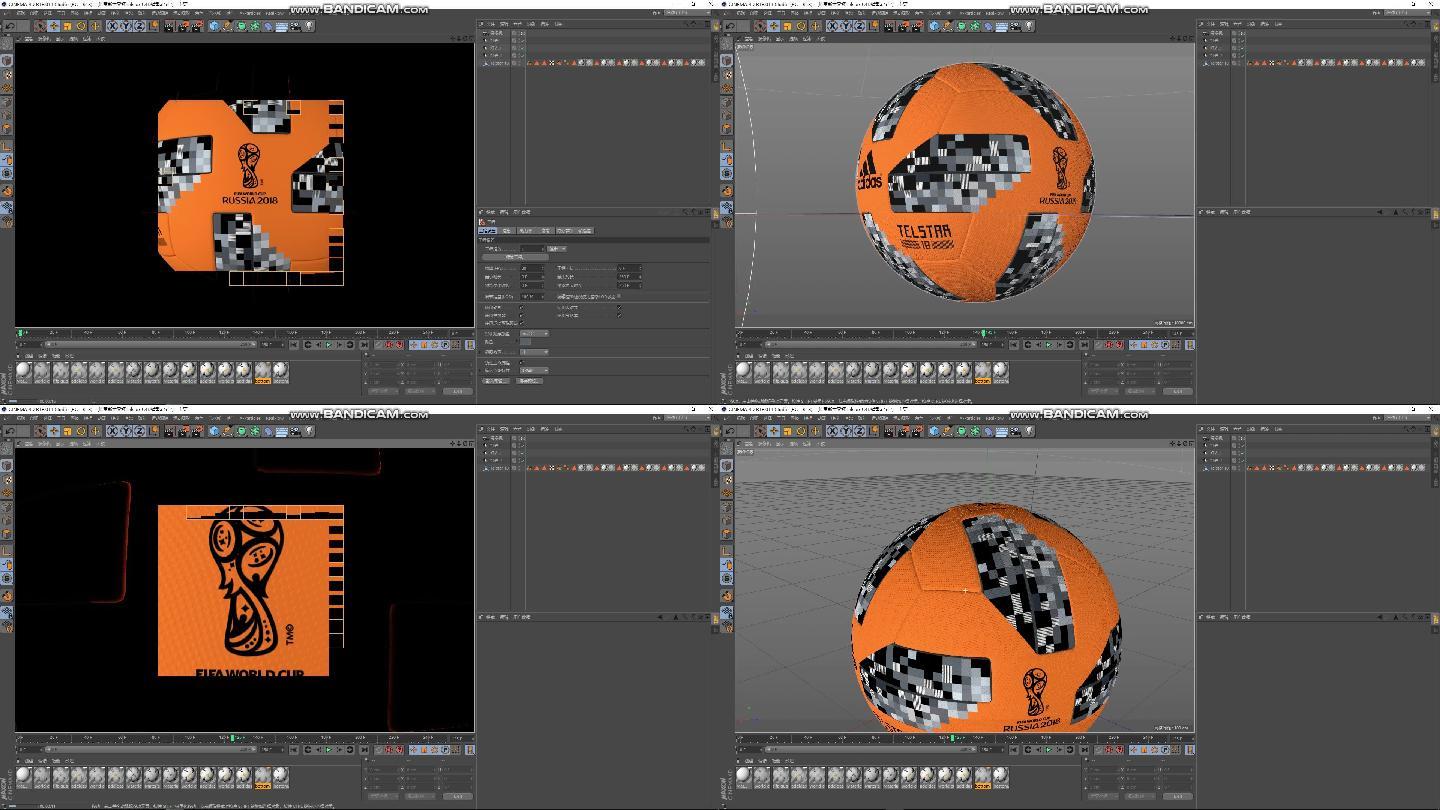
Task: Toggle first right-column checkbox, attribute panel
Action: click(x=619, y=307)
